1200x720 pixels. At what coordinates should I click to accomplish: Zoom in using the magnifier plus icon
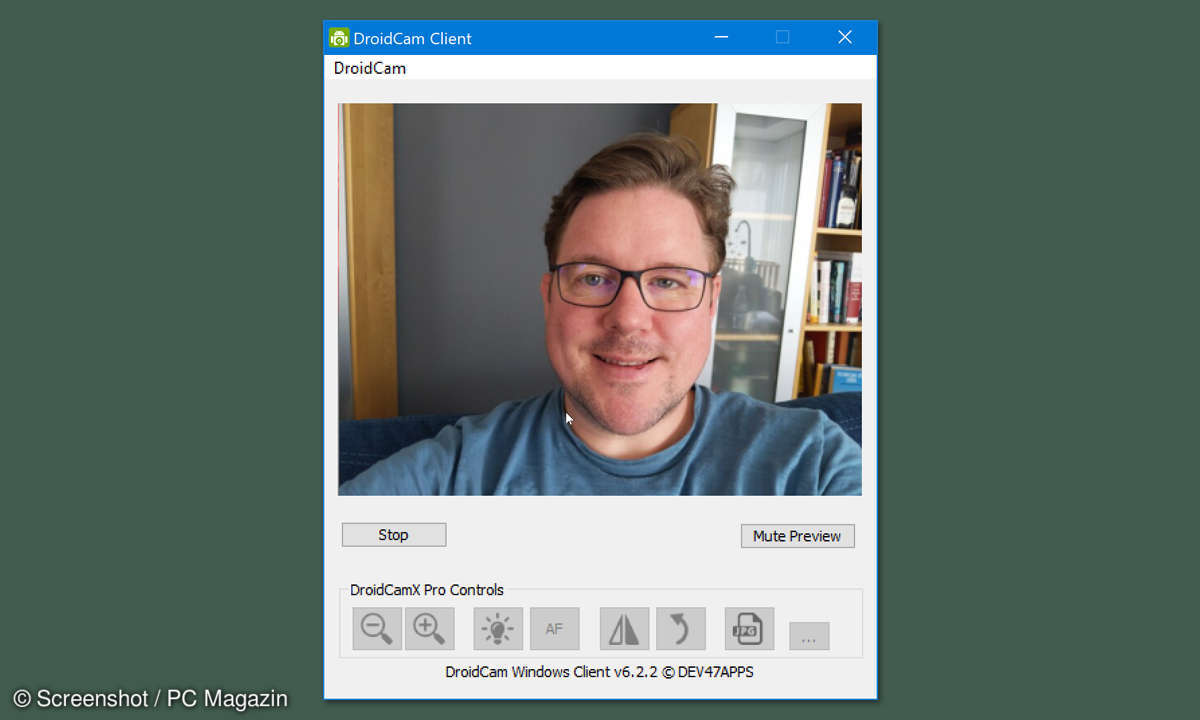430,629
